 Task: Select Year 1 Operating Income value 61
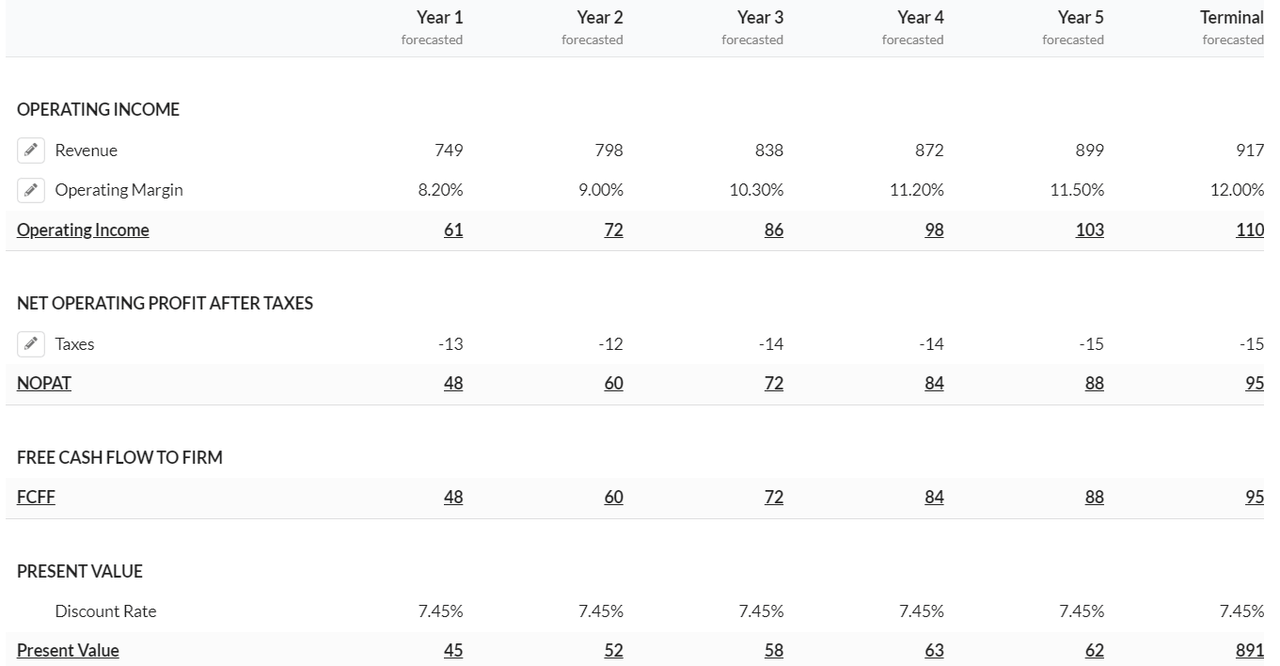point(453,230)
